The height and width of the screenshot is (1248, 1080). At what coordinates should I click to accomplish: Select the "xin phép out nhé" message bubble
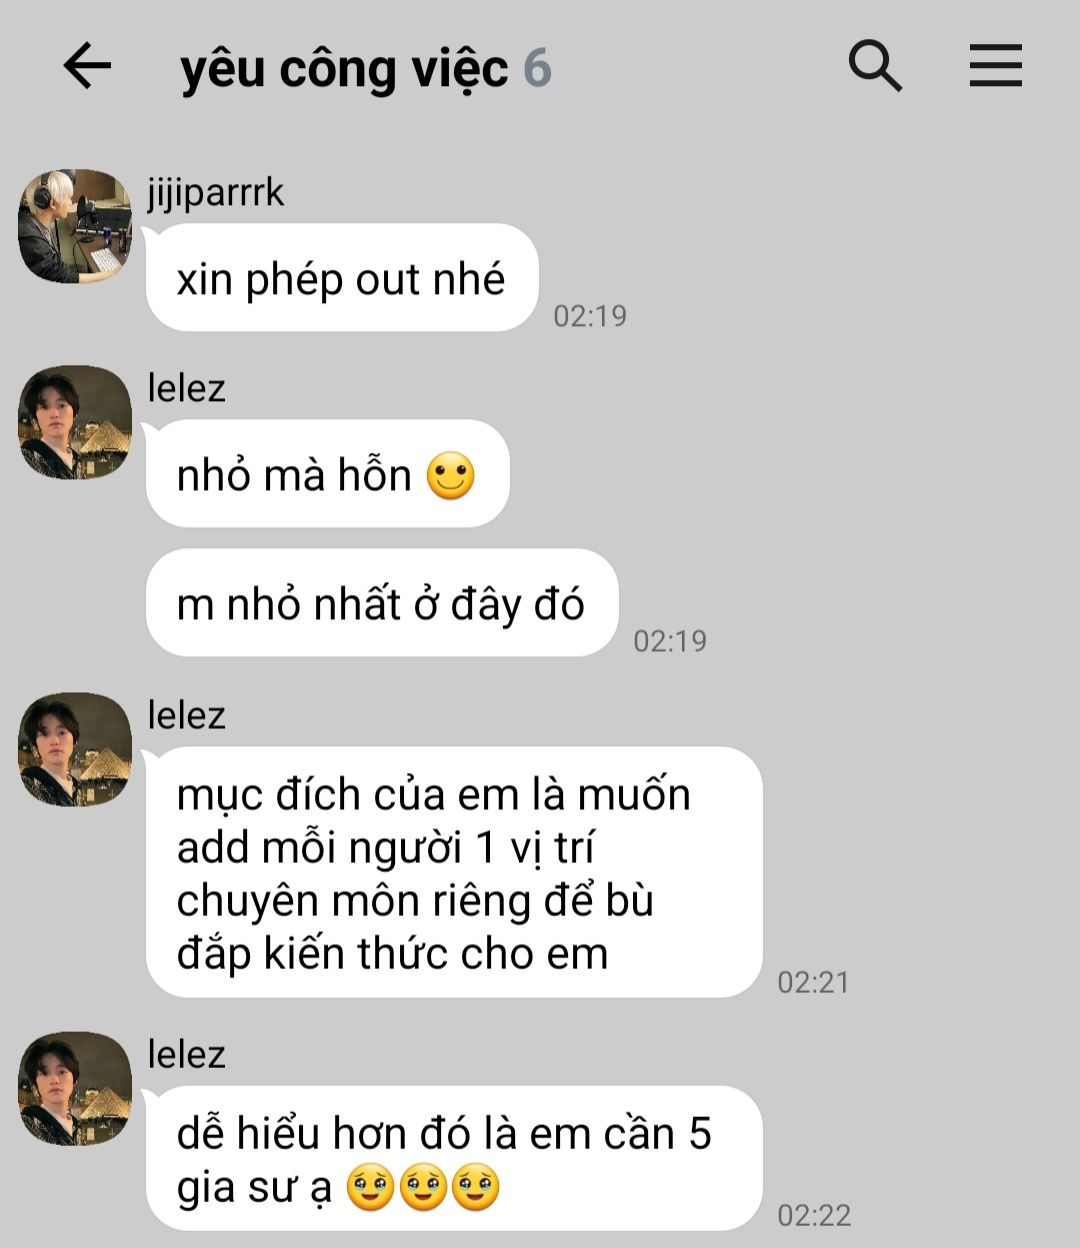tap(342, 278)
